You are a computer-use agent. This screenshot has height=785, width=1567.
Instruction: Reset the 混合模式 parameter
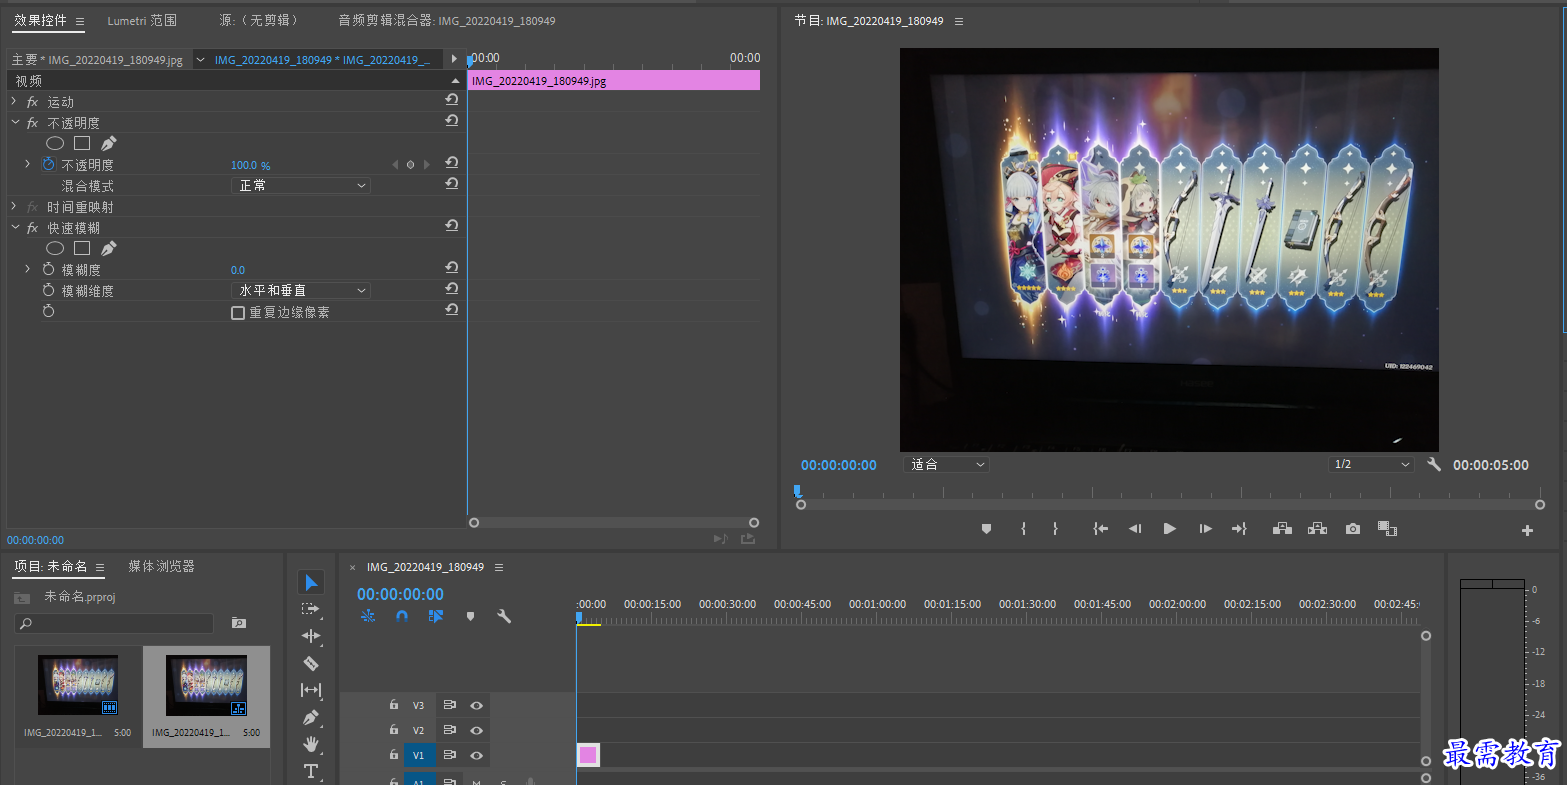click(452, 184)
